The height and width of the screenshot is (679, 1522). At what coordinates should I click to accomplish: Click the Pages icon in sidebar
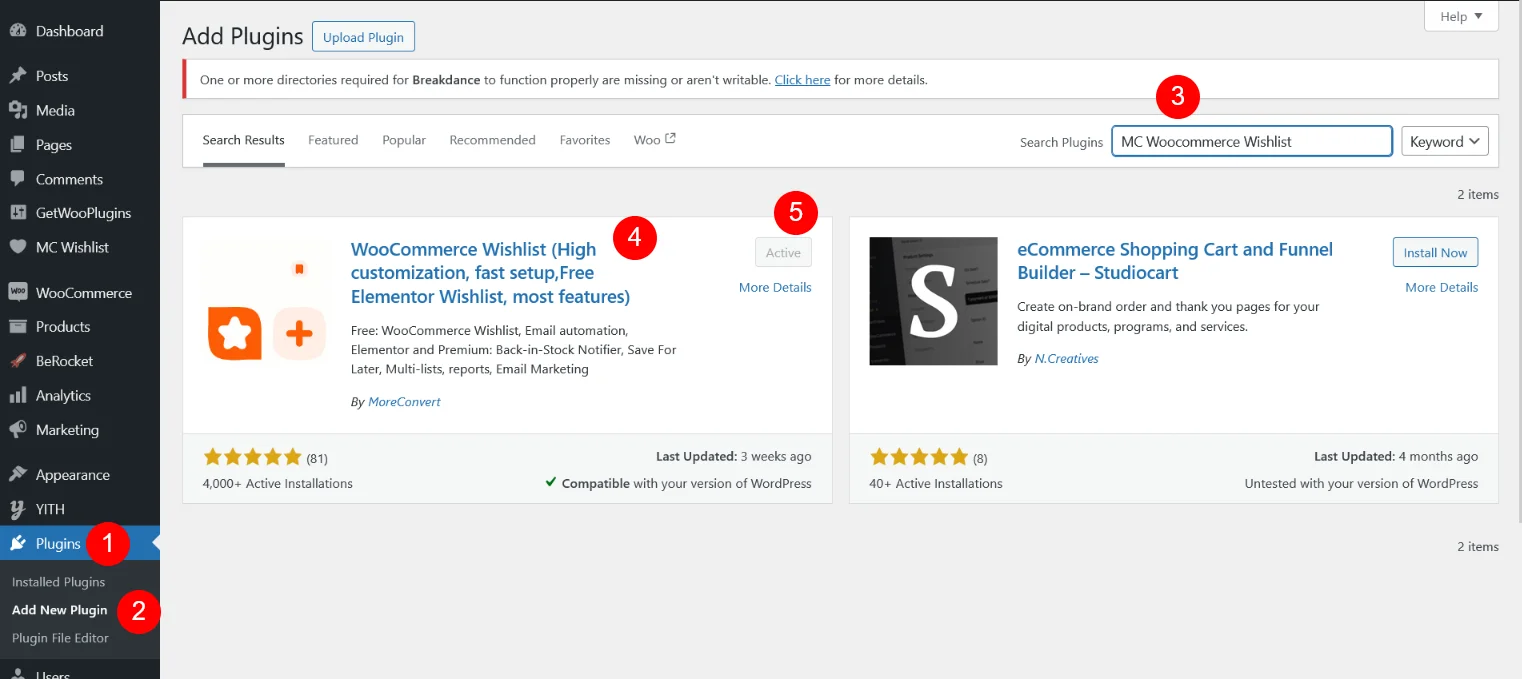click(18, 145)
